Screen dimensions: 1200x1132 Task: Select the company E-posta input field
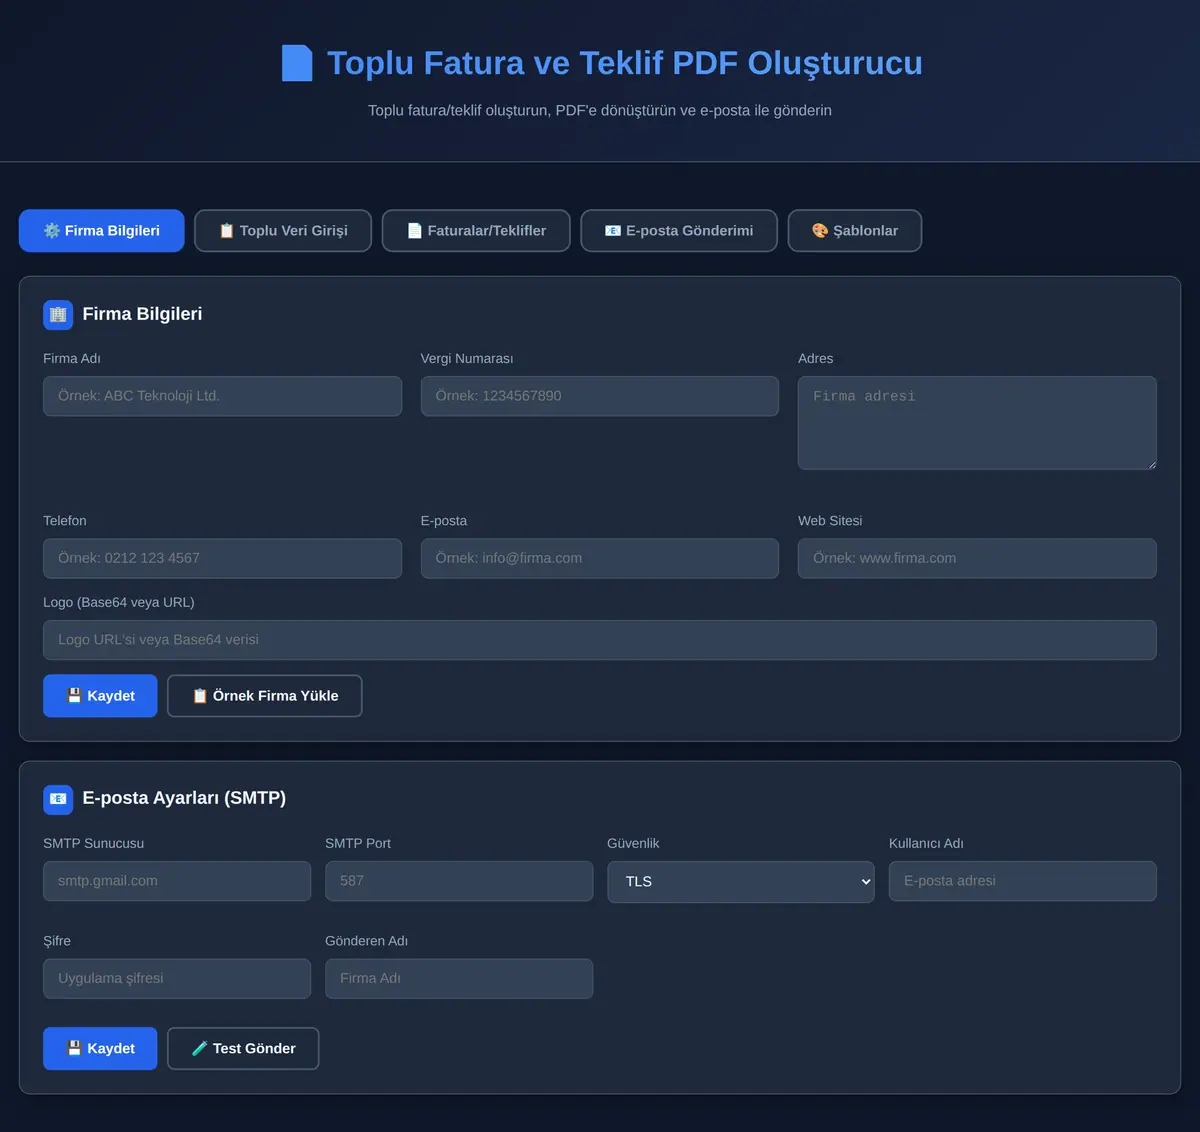pos(600,558)
